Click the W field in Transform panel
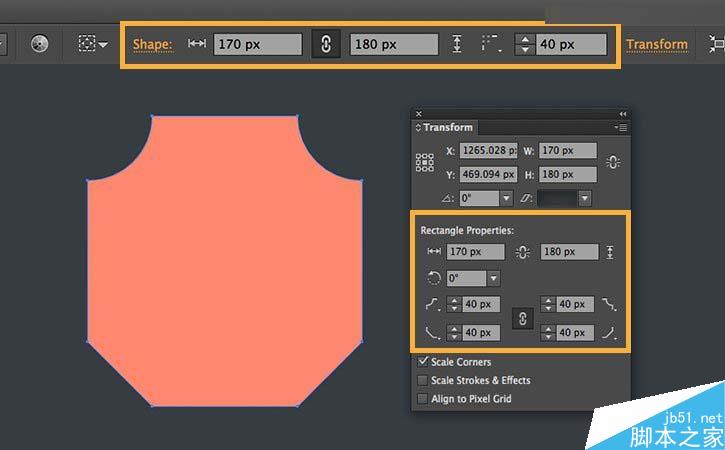This screenshot has height=450, width=725. pos(568,150)
